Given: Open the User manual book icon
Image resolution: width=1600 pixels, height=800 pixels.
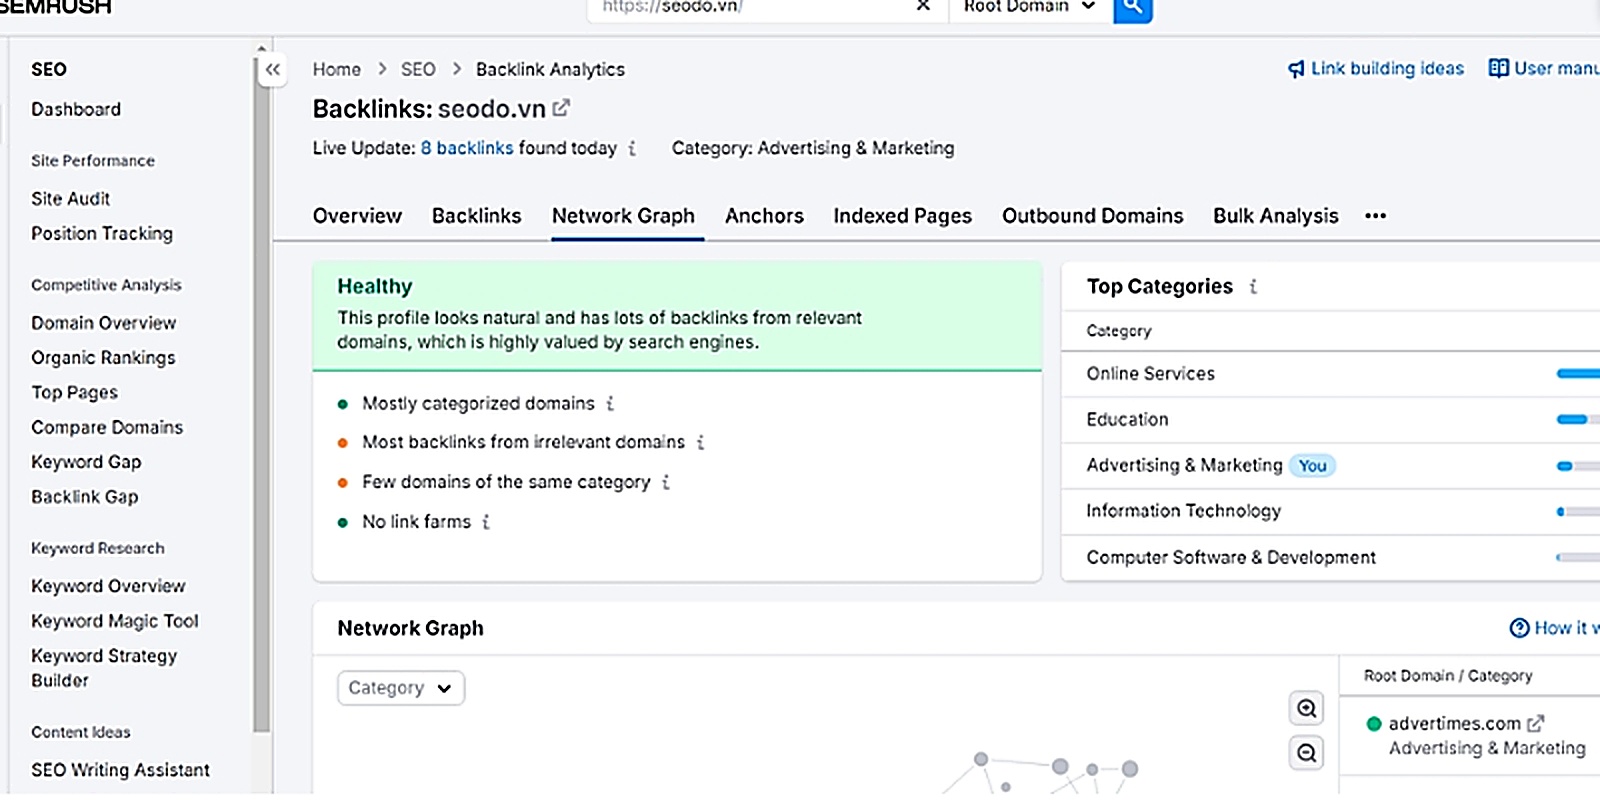Looking at the screenshot, I should (x=1498, y=68).
